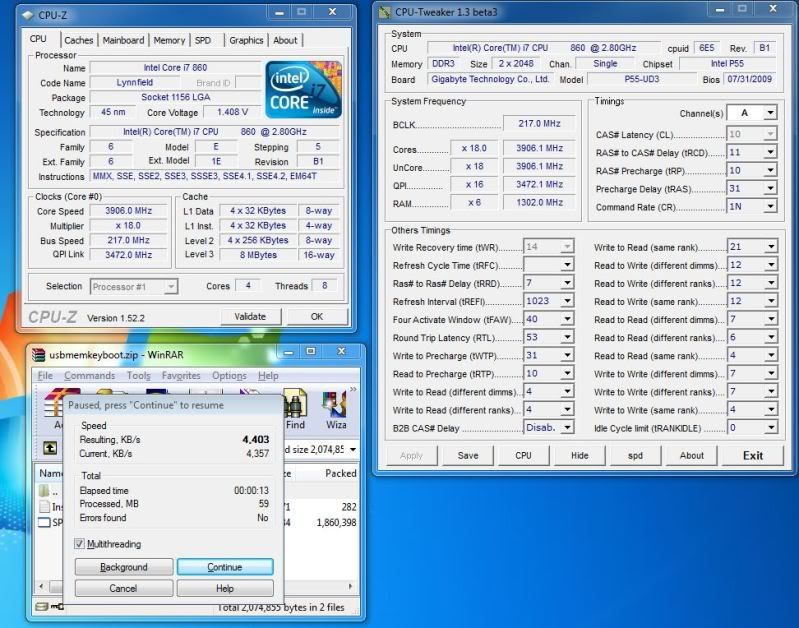Click the packed size value 1,860,398

coord(336,522)
